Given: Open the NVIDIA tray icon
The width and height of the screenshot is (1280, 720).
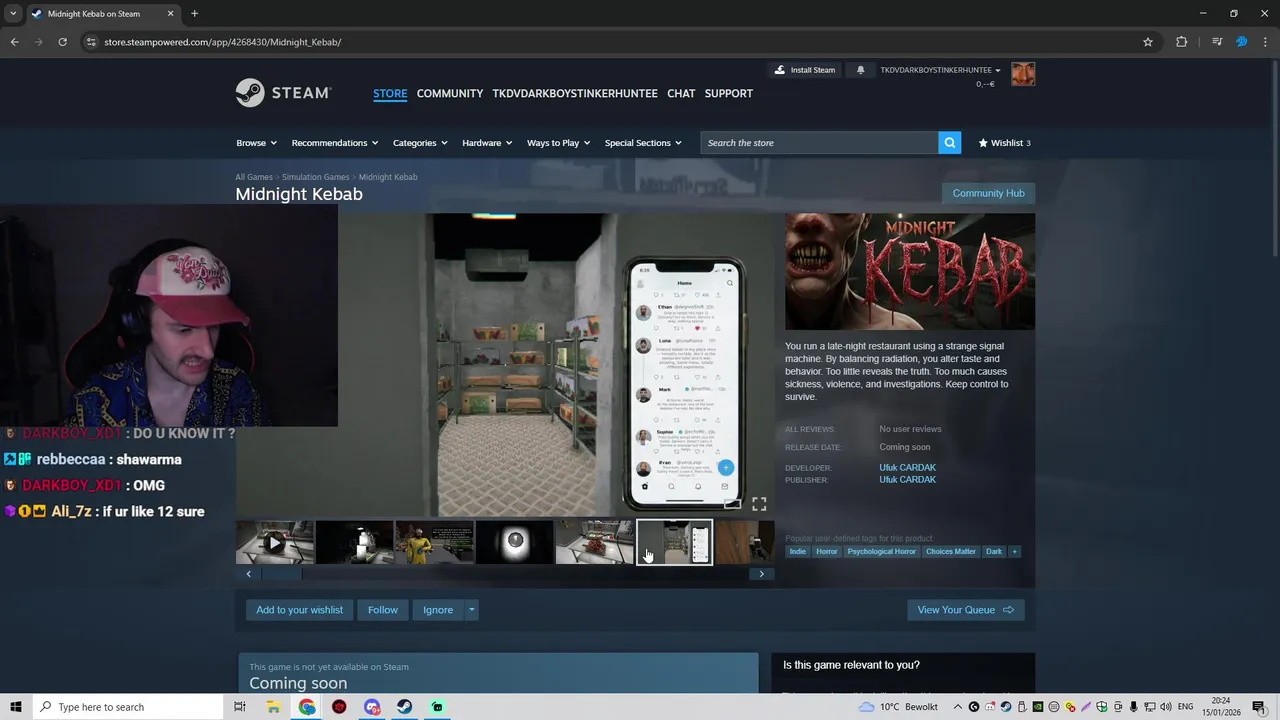Looking at the screenshot, I should click(1038, 707).
